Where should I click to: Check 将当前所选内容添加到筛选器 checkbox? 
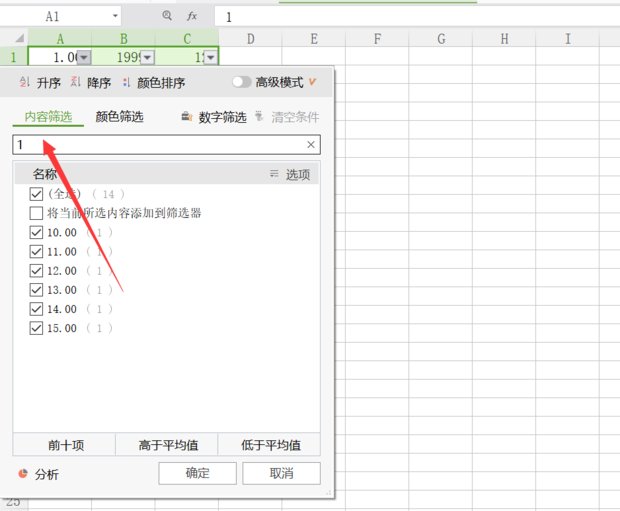point(36,213)
